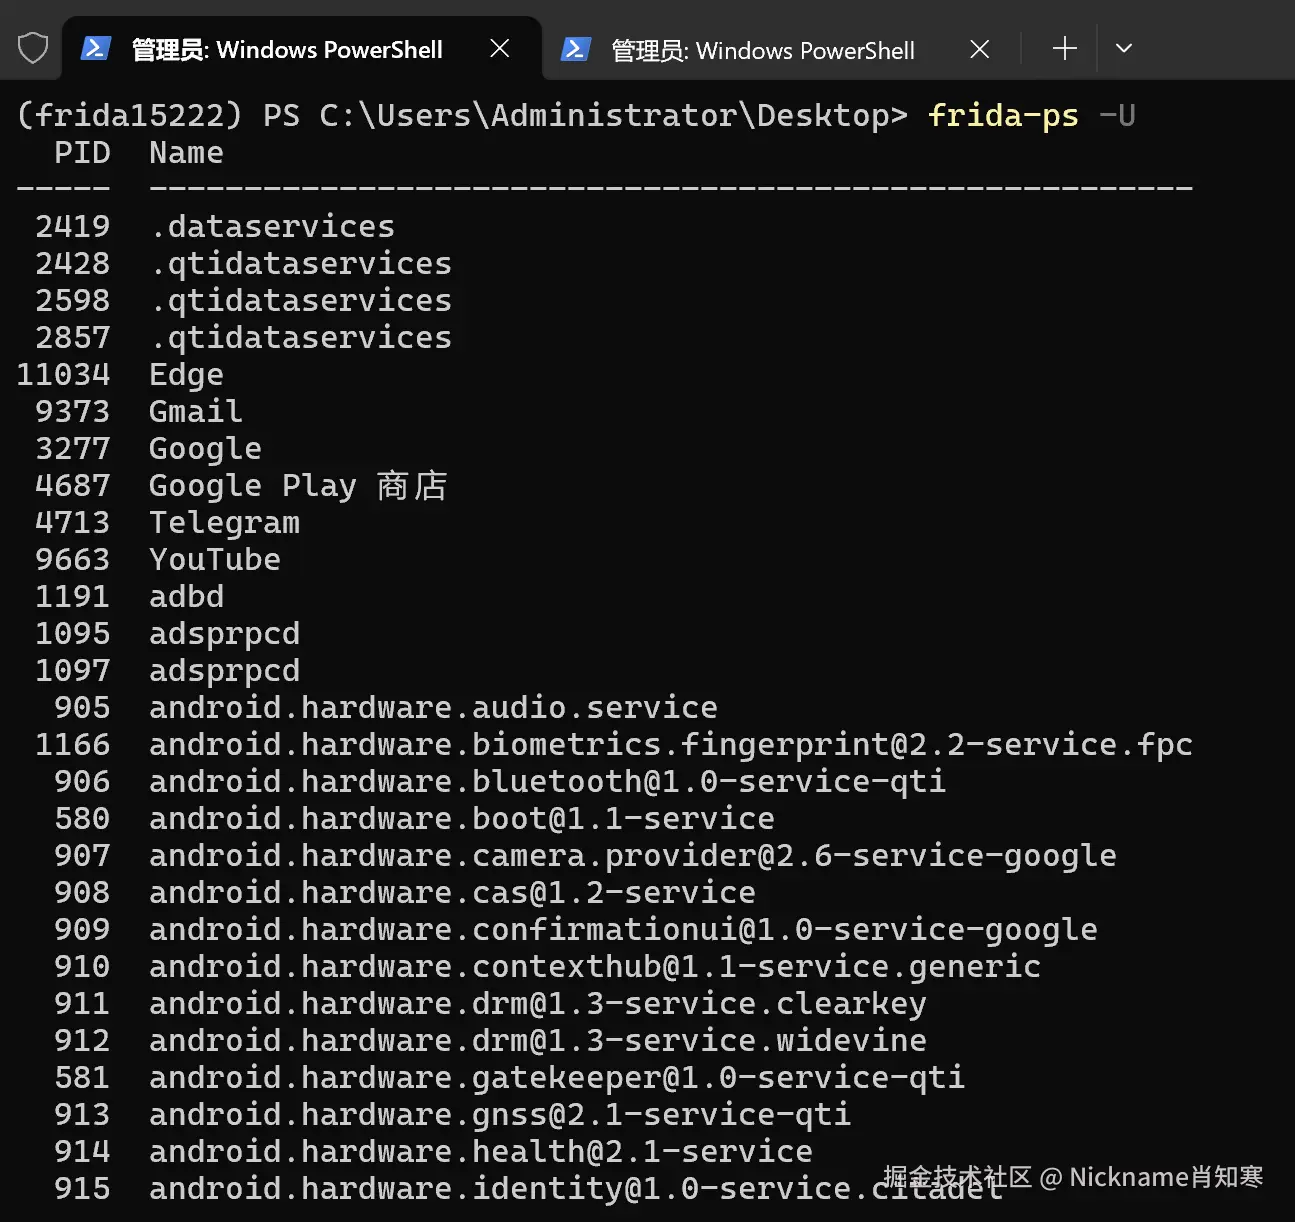Viewport: 1295px width, 1222px height.
Task: Click the PID 9373
Action: (73, 412)
